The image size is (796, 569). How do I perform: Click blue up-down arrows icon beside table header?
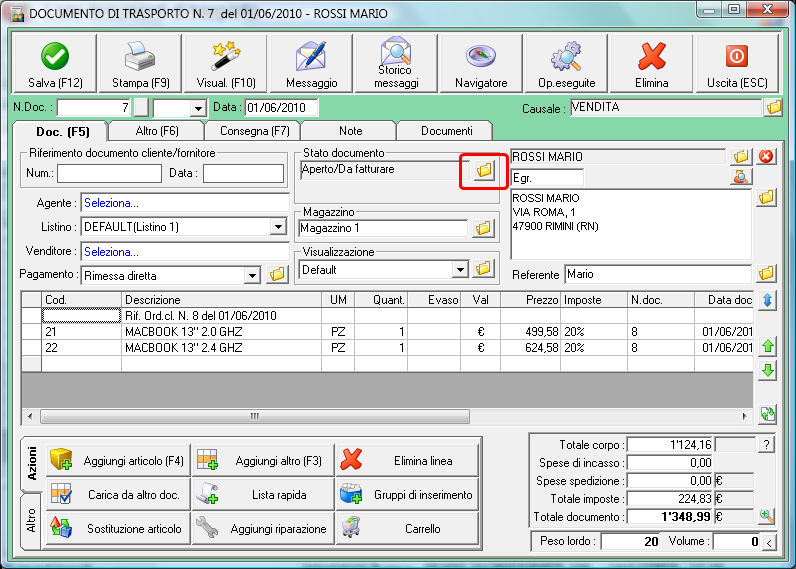click(768, 300)
